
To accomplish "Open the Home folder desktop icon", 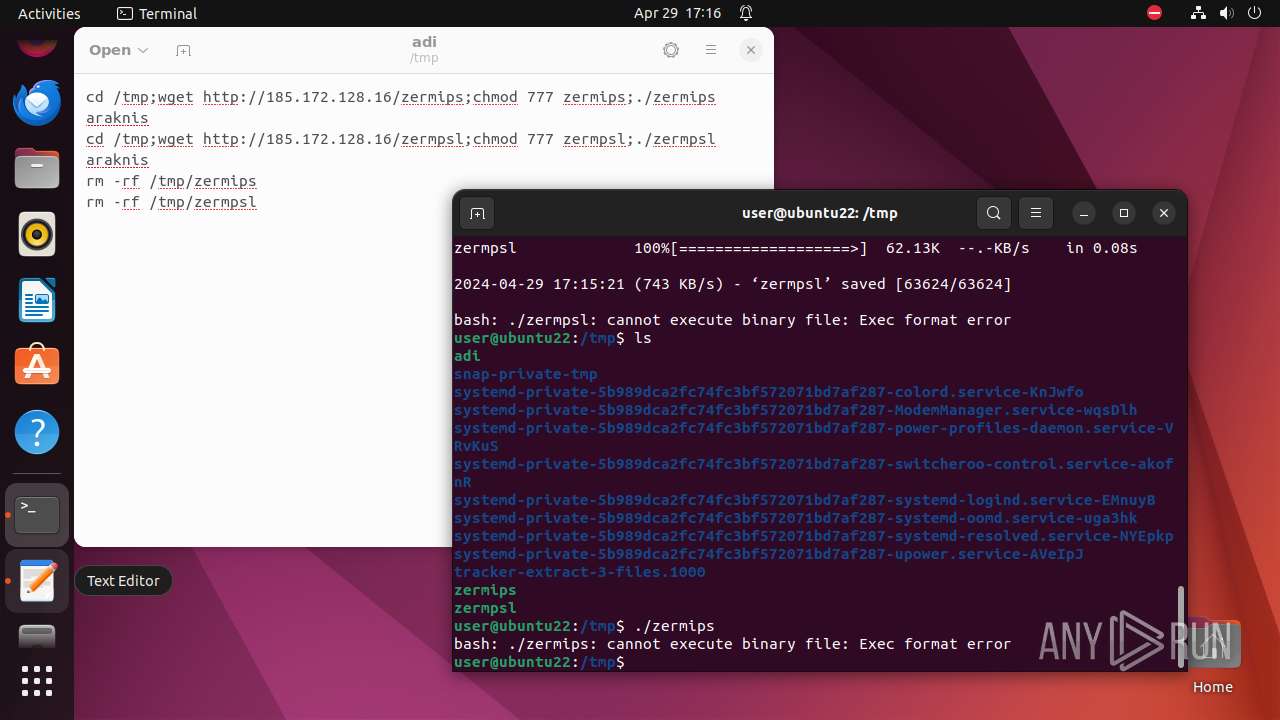I will [x=1212, y=658].
